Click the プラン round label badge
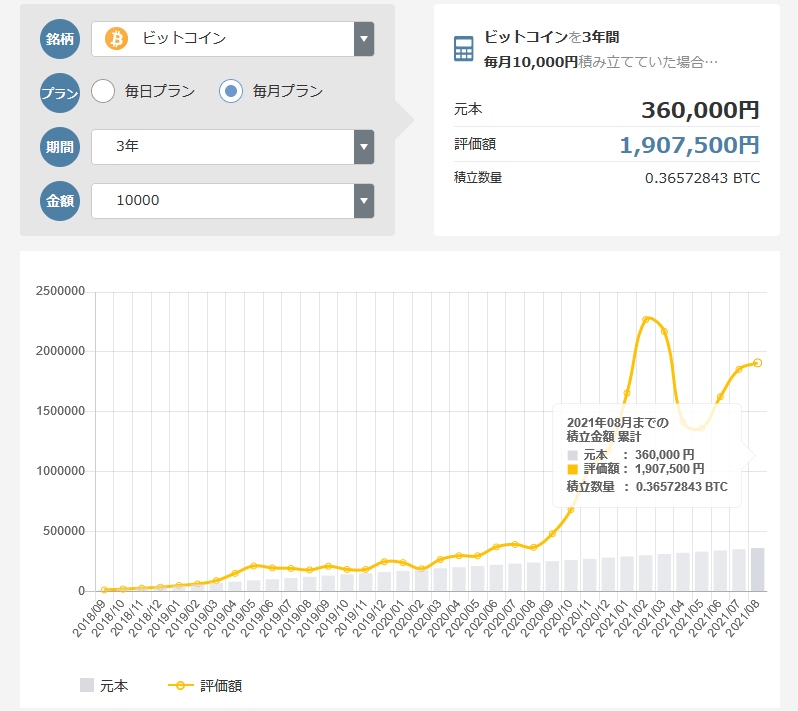 59,92
